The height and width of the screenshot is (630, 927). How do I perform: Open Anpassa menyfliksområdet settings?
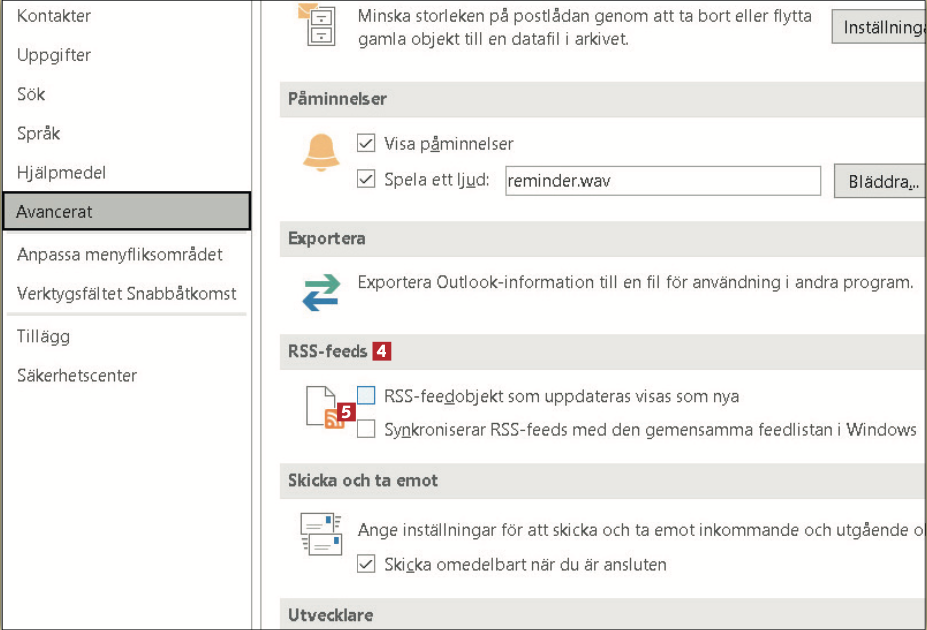pyautogui.click(x=120, y=254)
